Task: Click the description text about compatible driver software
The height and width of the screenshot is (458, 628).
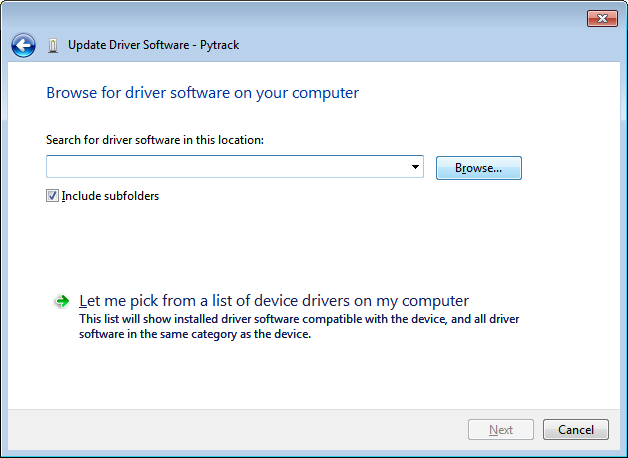Action: (298, 327)
